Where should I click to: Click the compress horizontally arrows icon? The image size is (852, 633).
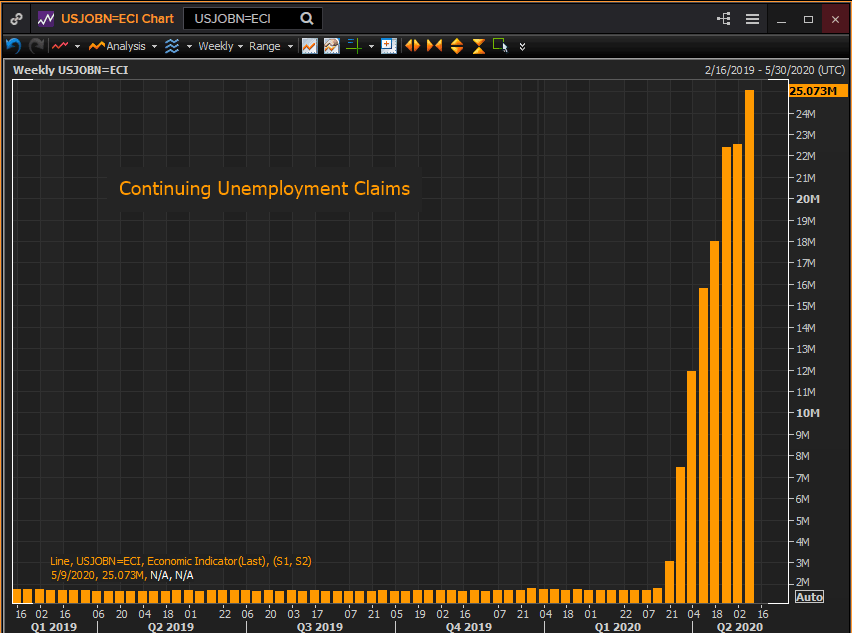434,46
